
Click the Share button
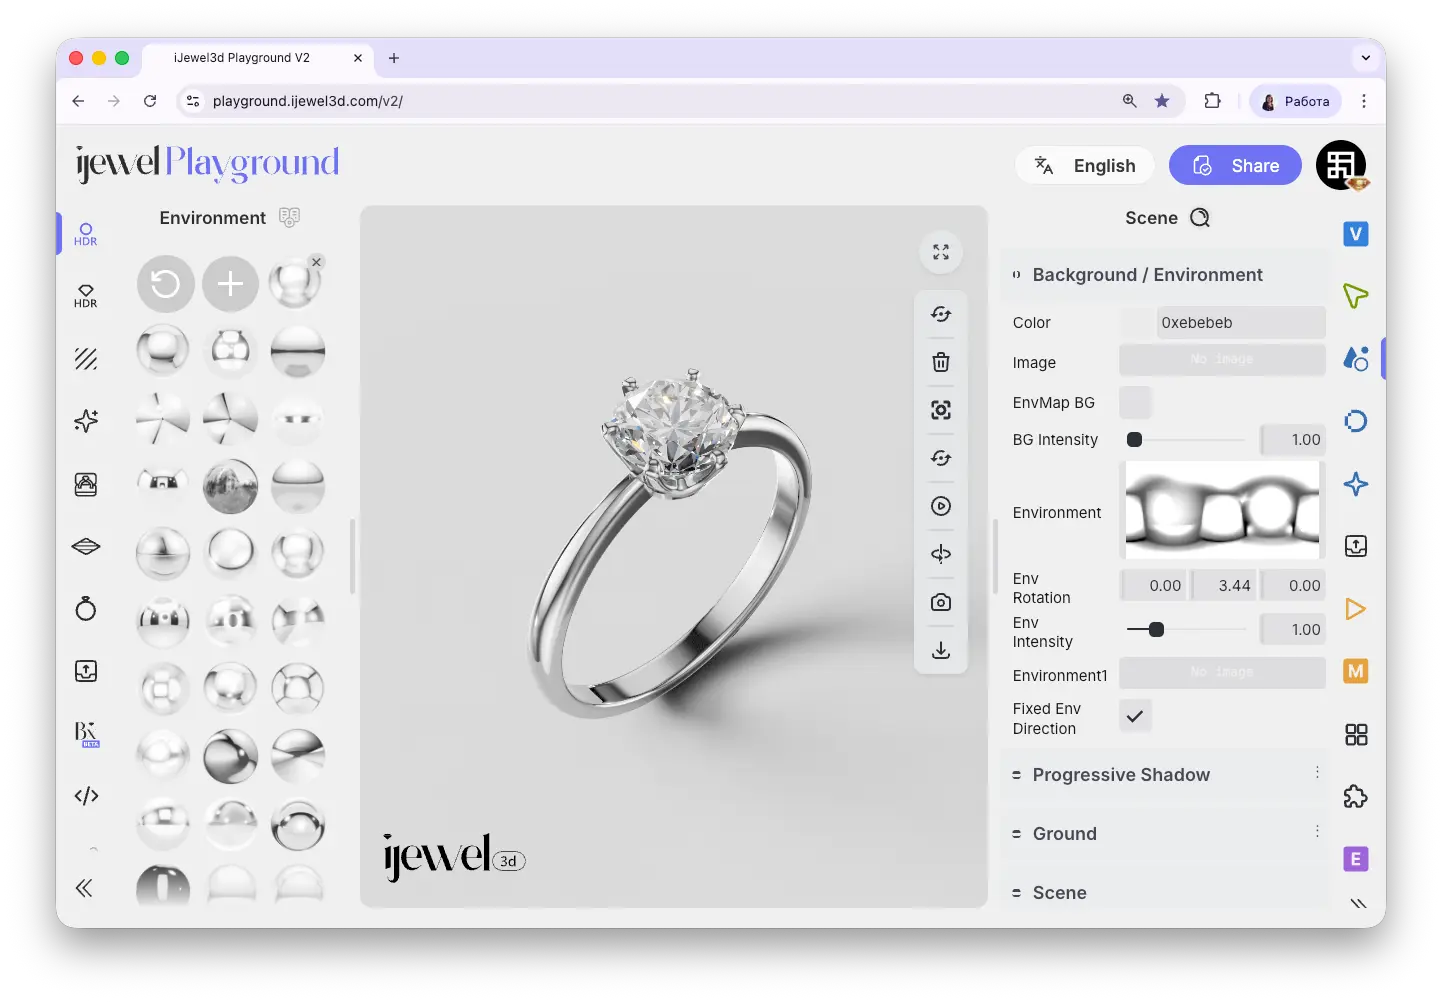pyautogui.click(x=1235, y=166)
